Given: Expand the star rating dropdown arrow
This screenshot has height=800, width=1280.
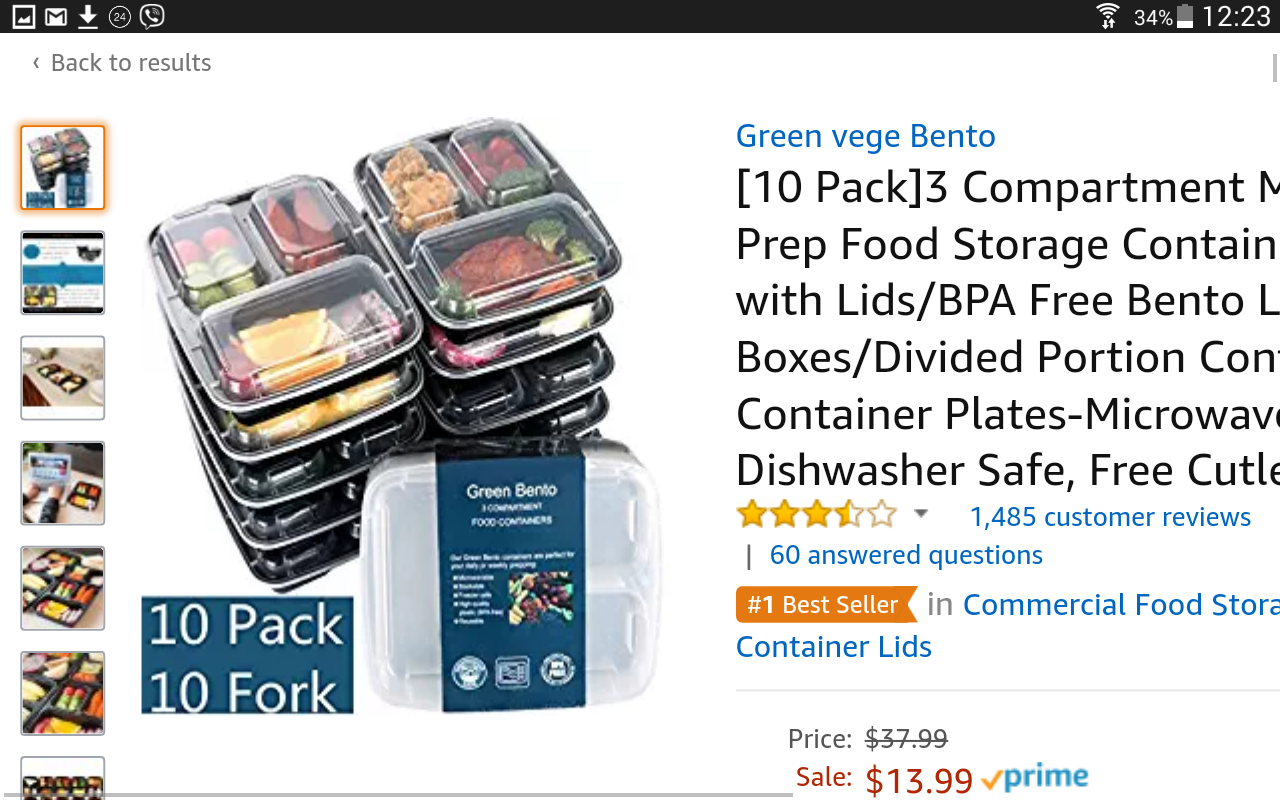Looking at the screenshot, I should (x=921, y=514).
